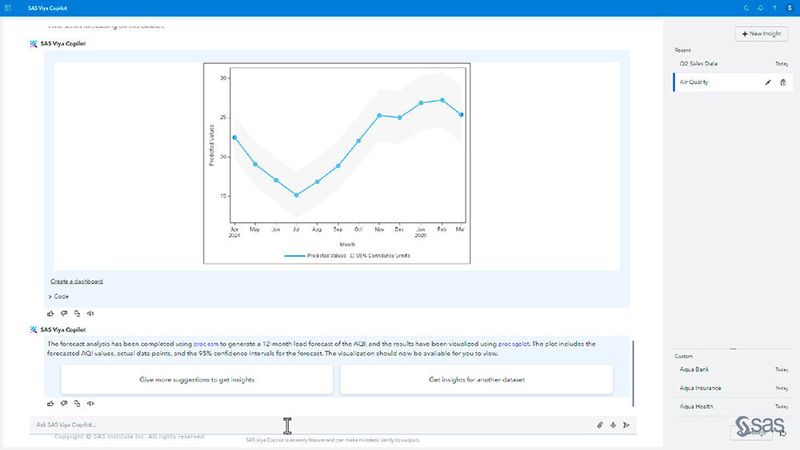The height and width of the screenshot is (450, 800).
Task: Click the chat area vertical scrollbar
Action: (x=633, y=373)
